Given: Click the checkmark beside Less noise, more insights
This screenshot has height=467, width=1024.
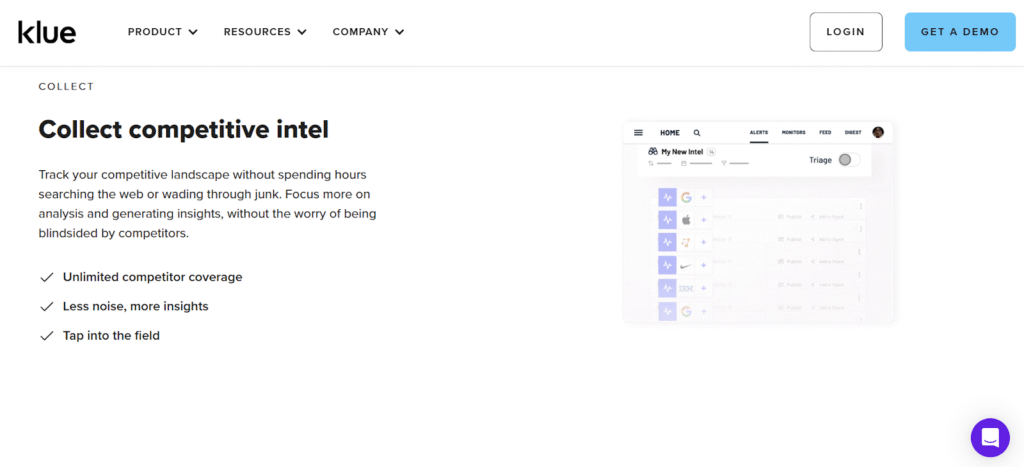Looking at the screenshot, I should click(46, 306).
